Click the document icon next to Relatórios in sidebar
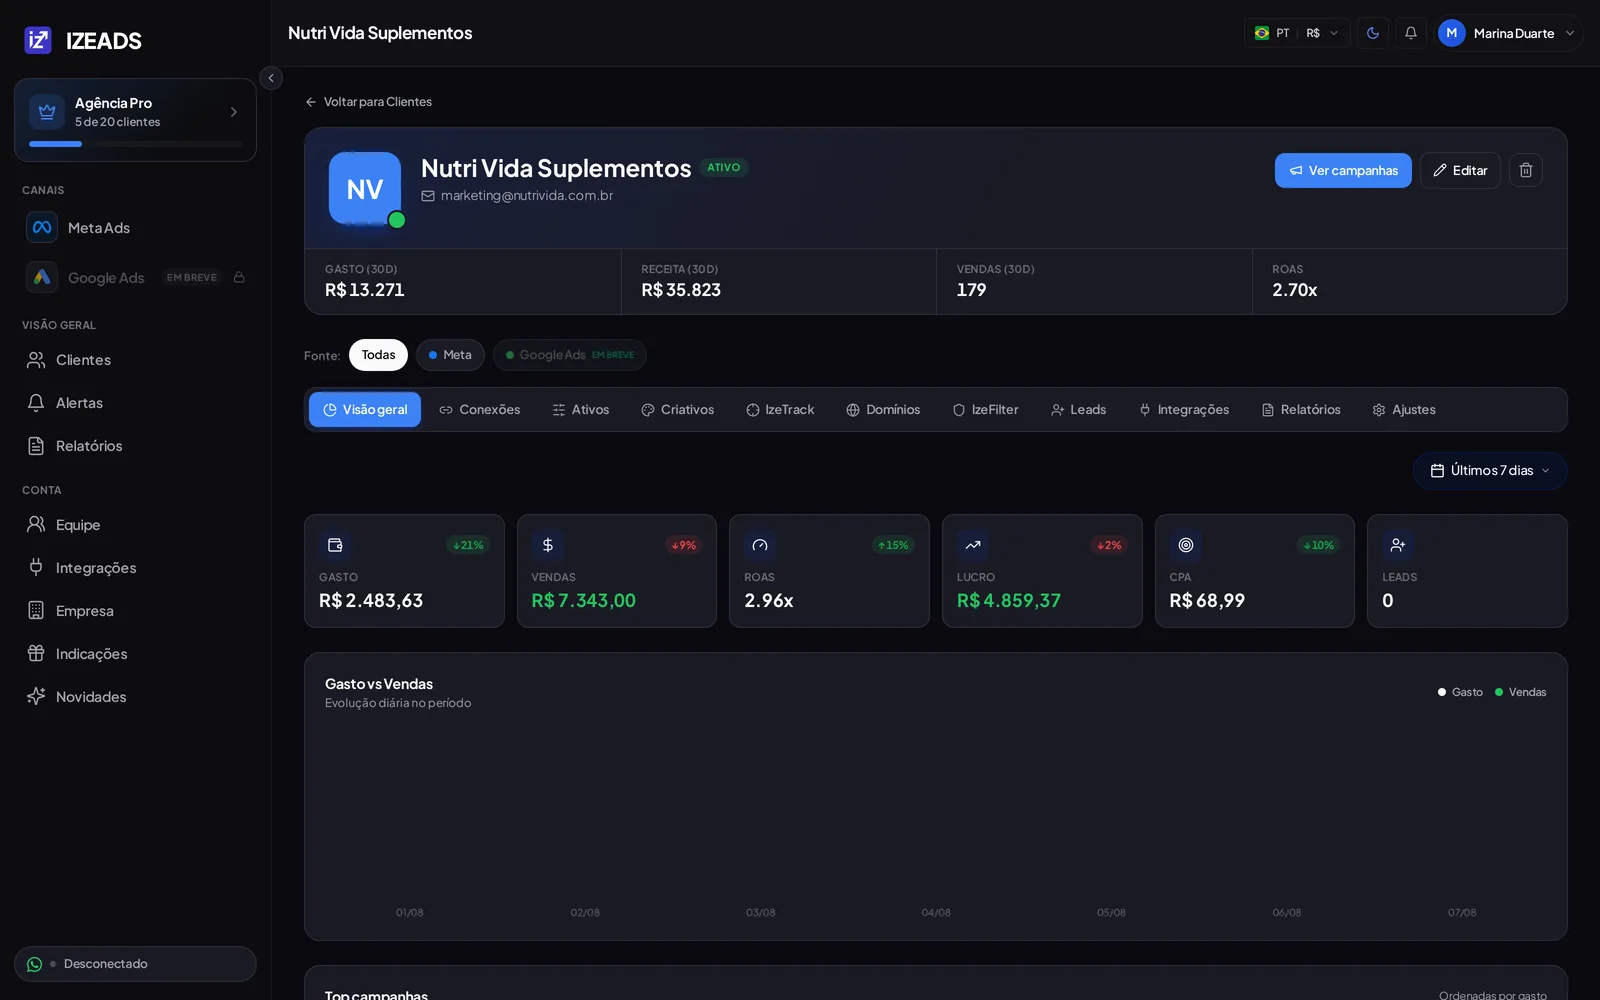Viewport: 1600px width, 1000px height. [x=36, y=446]
